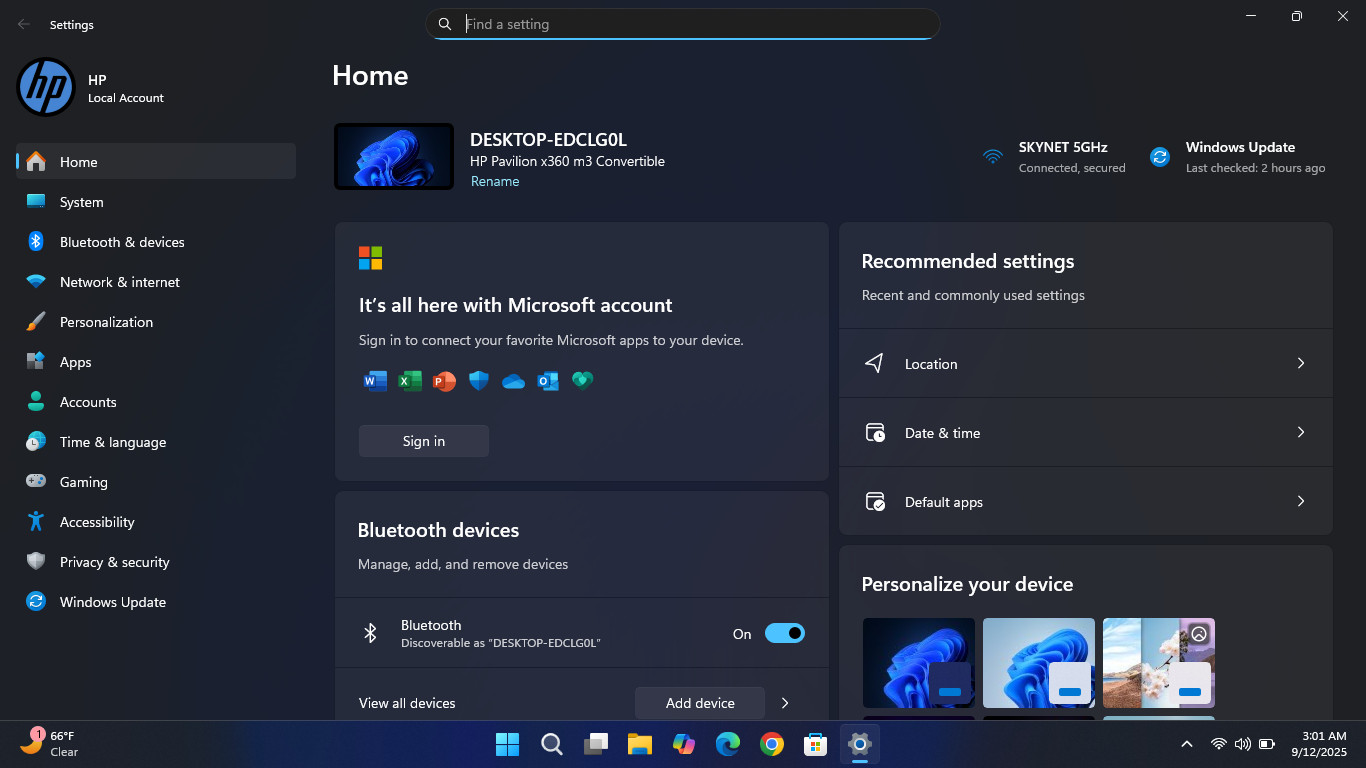Turn off the Bluetooth toggle
The height and width of the screenshot is (768, 1366).
[x=785, y=633]
